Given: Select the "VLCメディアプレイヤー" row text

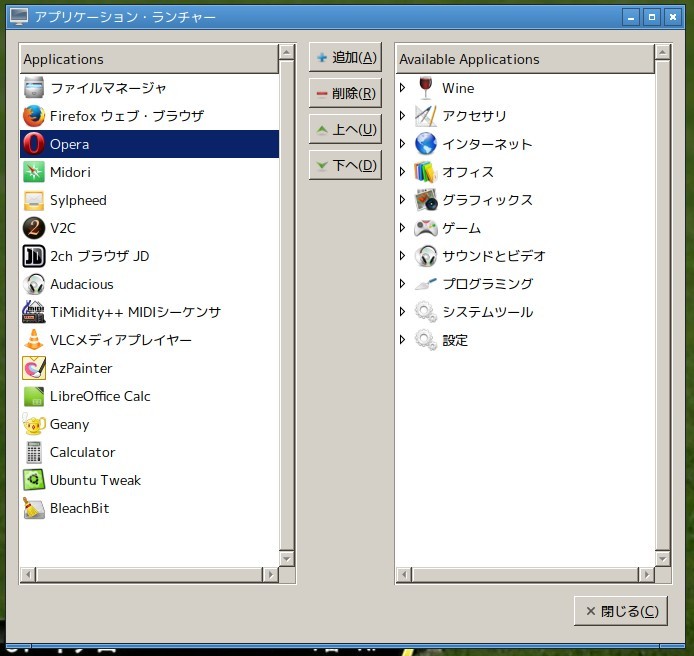Looking at the screenshot, I should pyautogui.click(x=121, y=340).
